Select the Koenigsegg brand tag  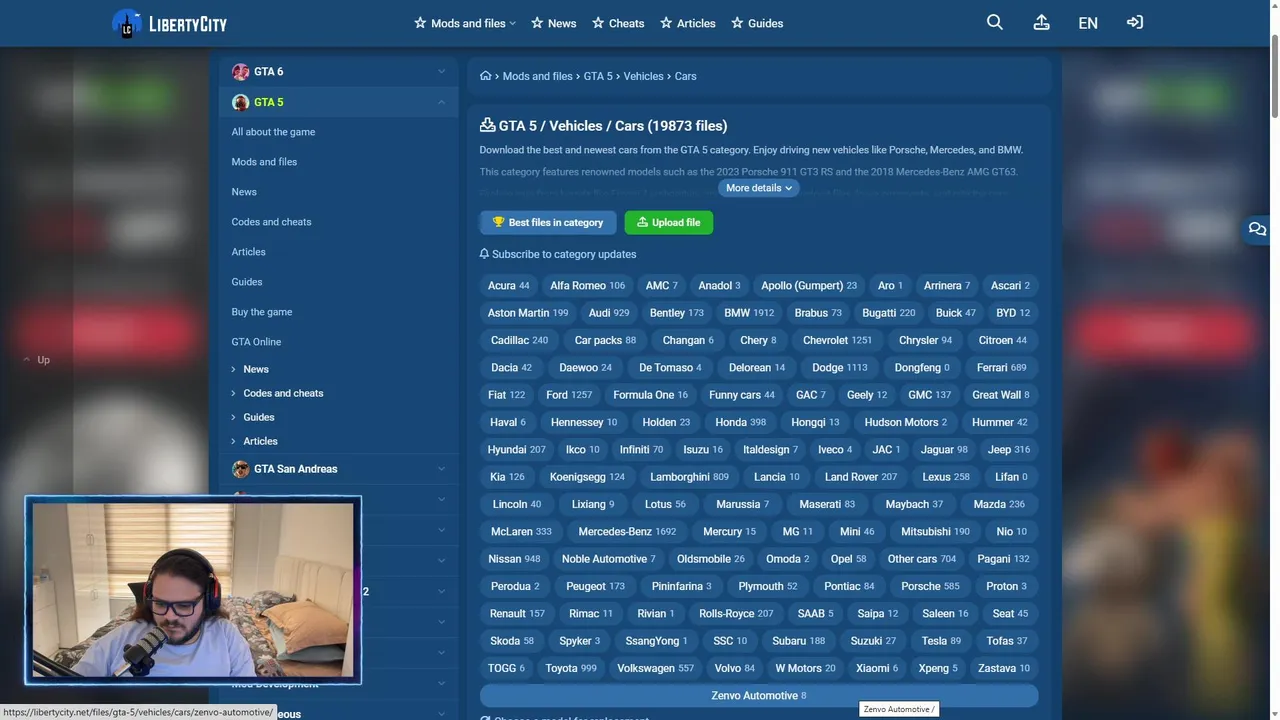(587, 477)
